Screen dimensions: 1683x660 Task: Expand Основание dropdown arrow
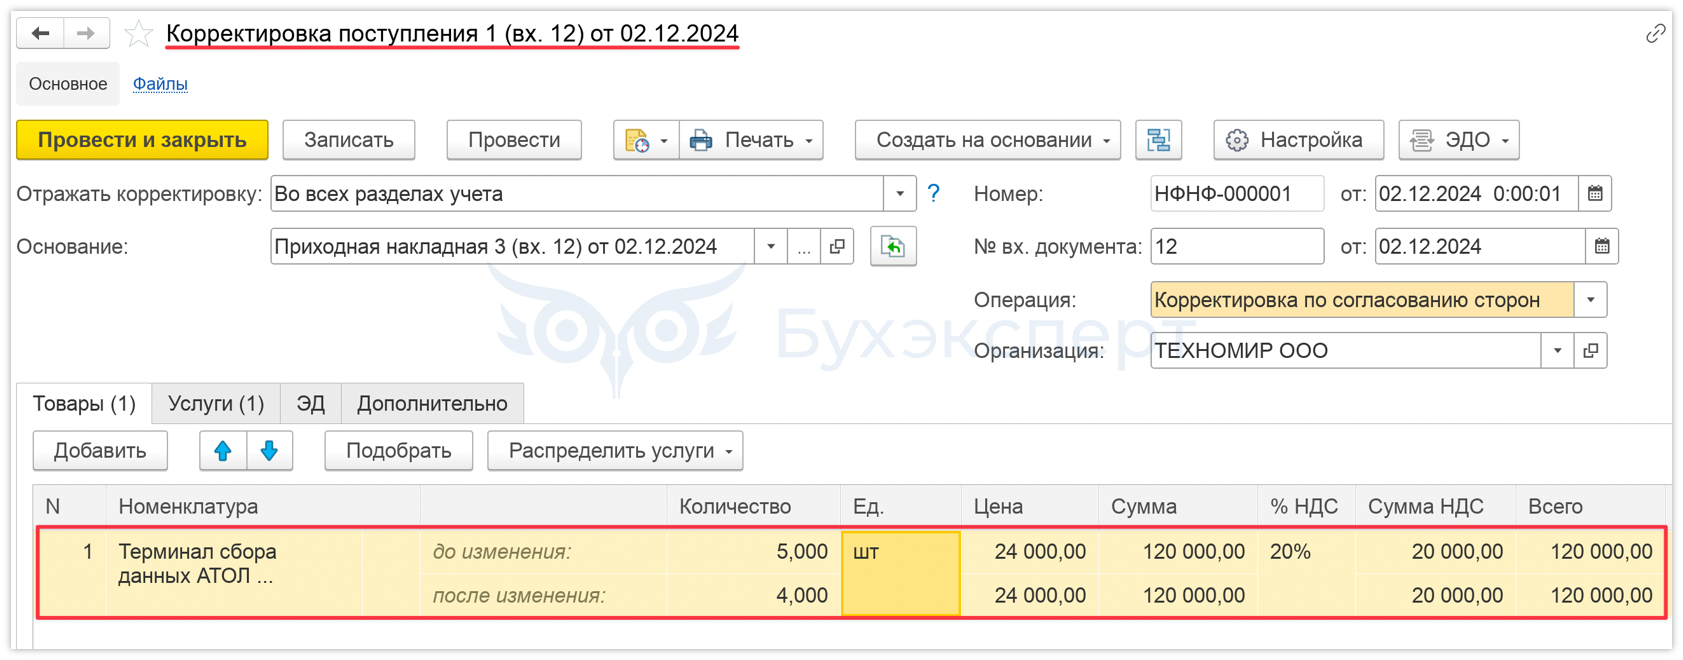[771, 247]
